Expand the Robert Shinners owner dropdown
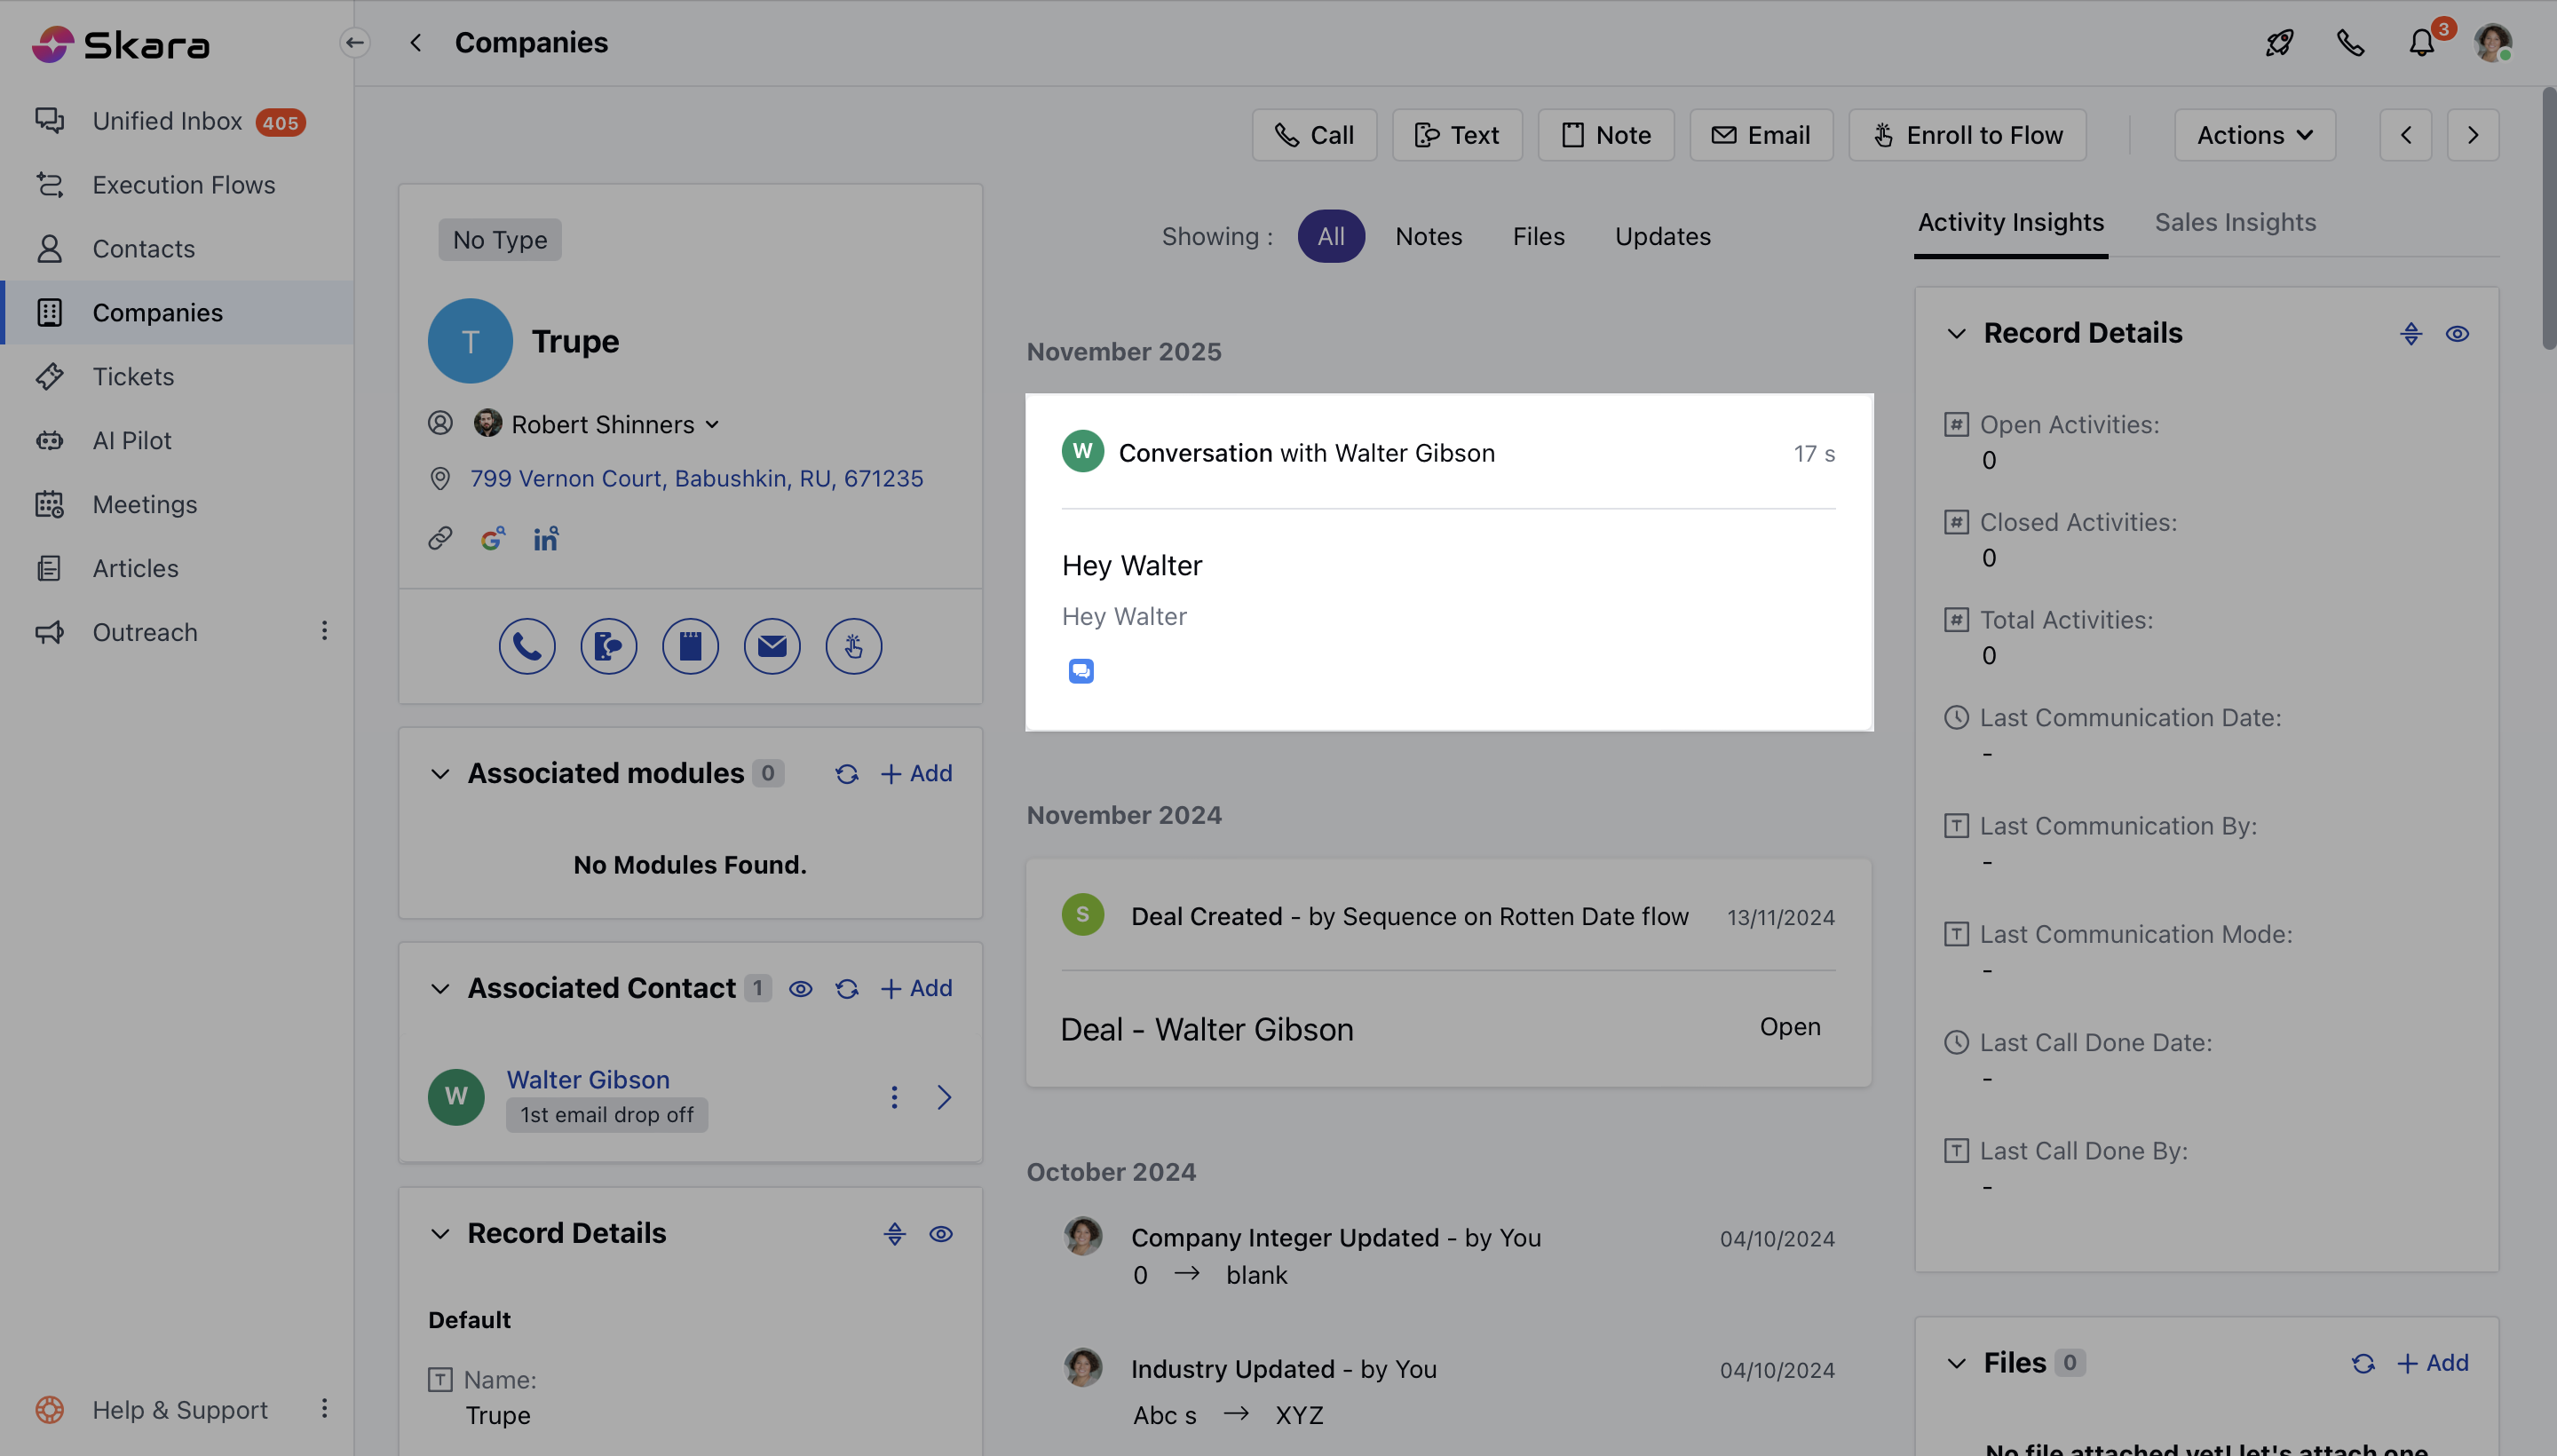The height and width of the screenshot is (1456, 2557). (713, 424)
